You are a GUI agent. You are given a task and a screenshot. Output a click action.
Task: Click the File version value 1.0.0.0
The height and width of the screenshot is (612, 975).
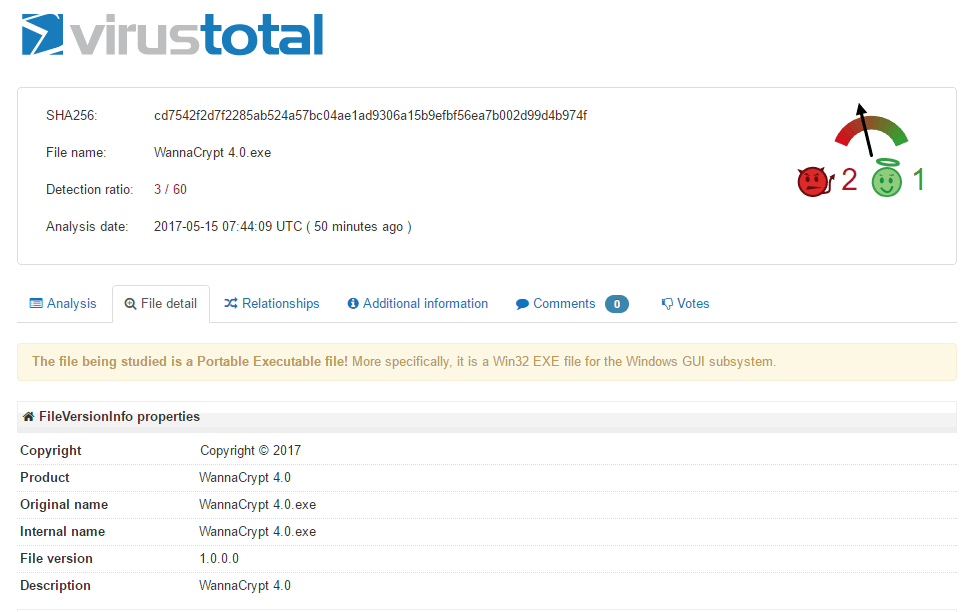coord(219,559)
